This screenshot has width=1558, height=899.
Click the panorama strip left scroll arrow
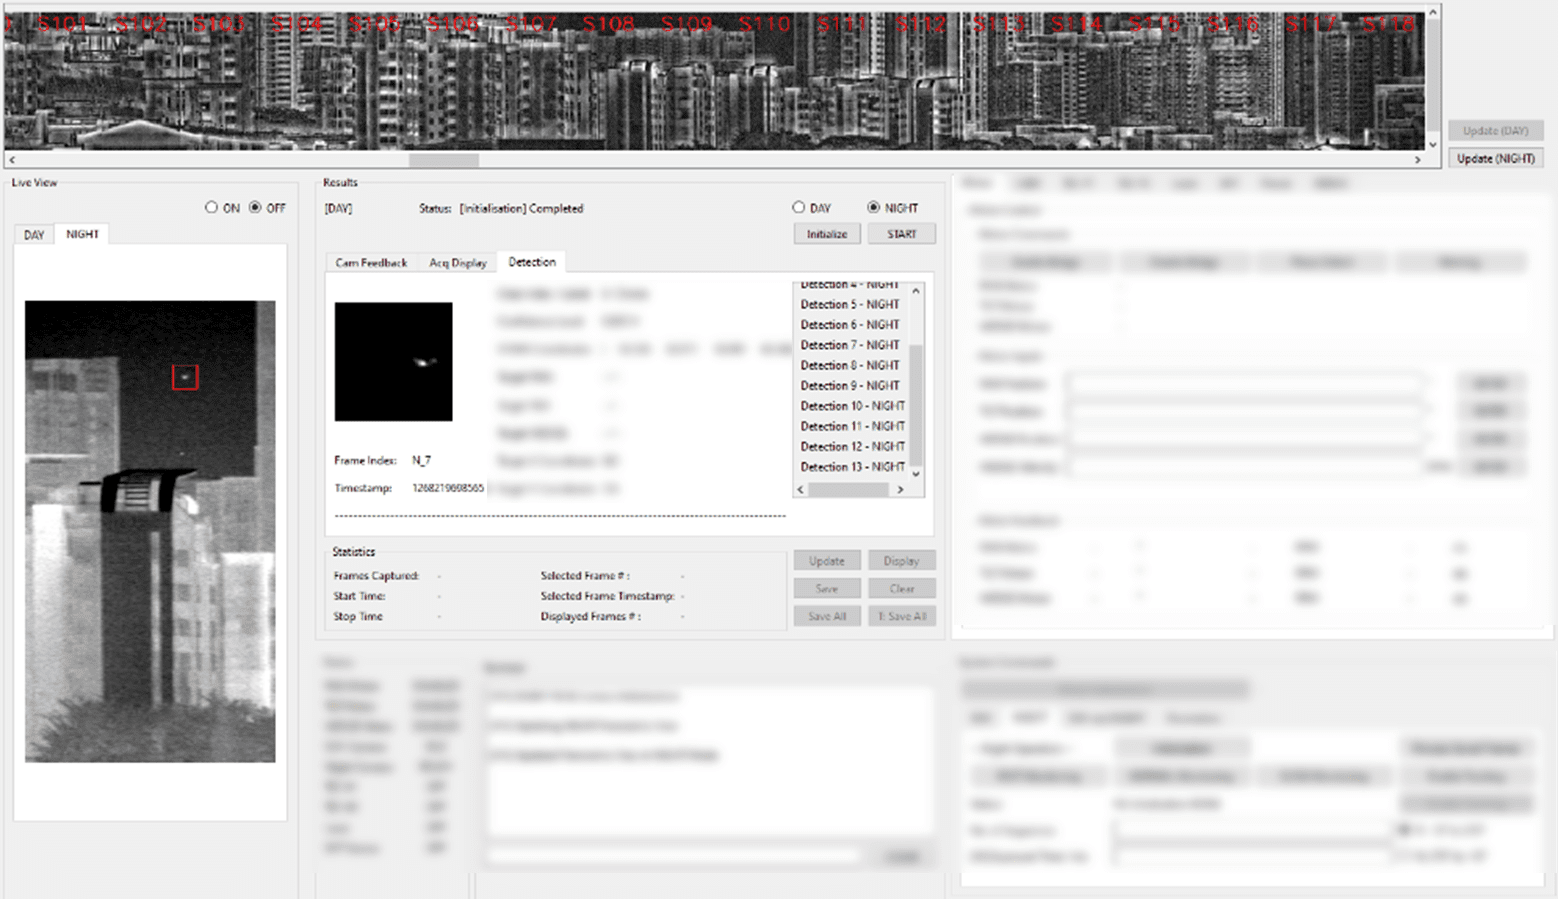(x=12, y=160)
